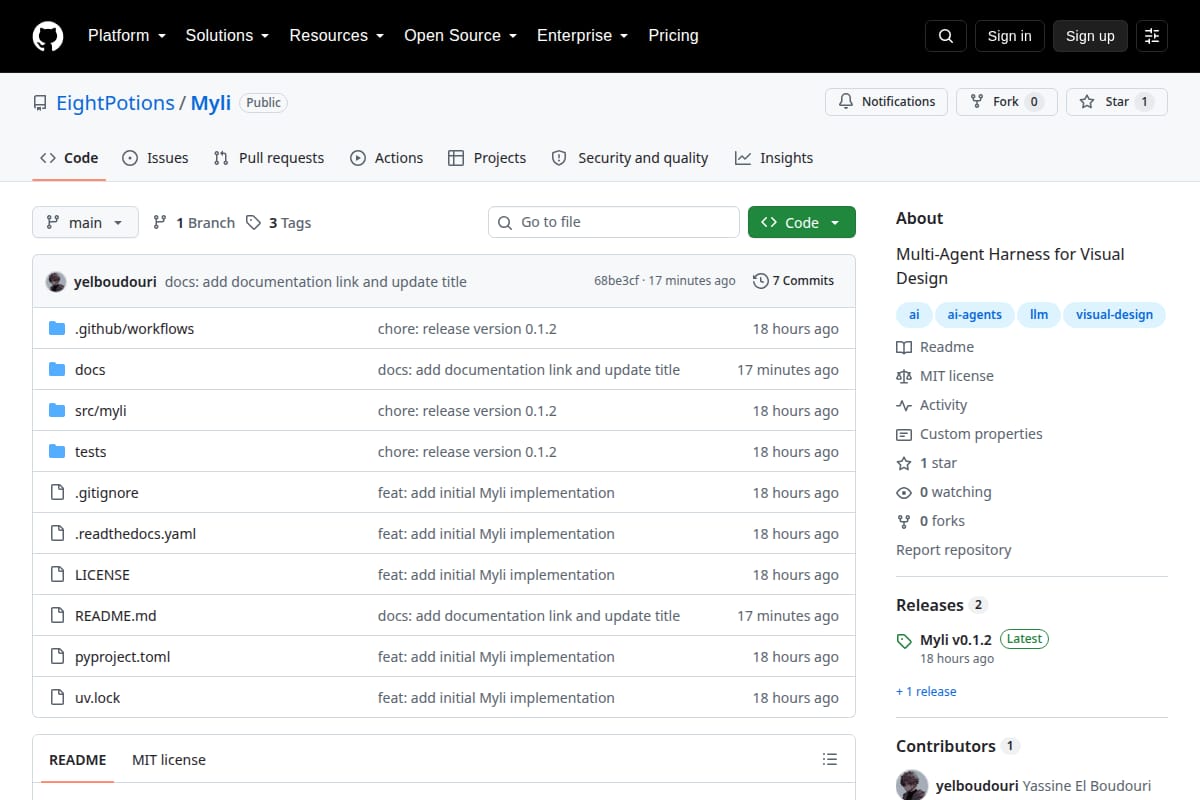
Task: Click the Sign up button
Action: coord(1090,36)
